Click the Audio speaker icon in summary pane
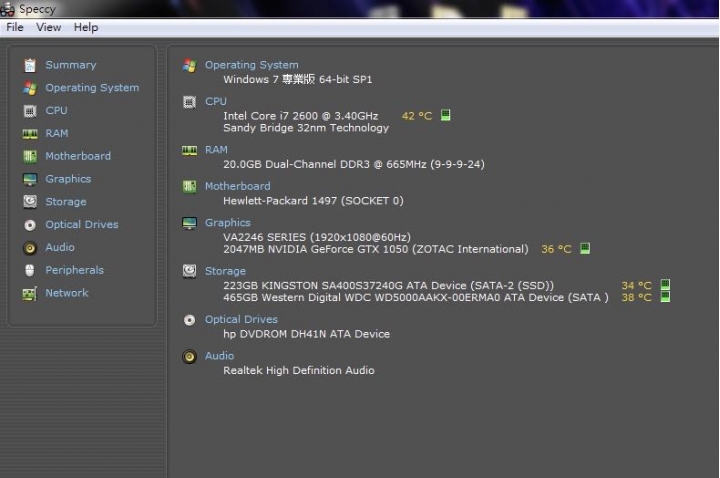Screen dimensions: 720x478 189,356
